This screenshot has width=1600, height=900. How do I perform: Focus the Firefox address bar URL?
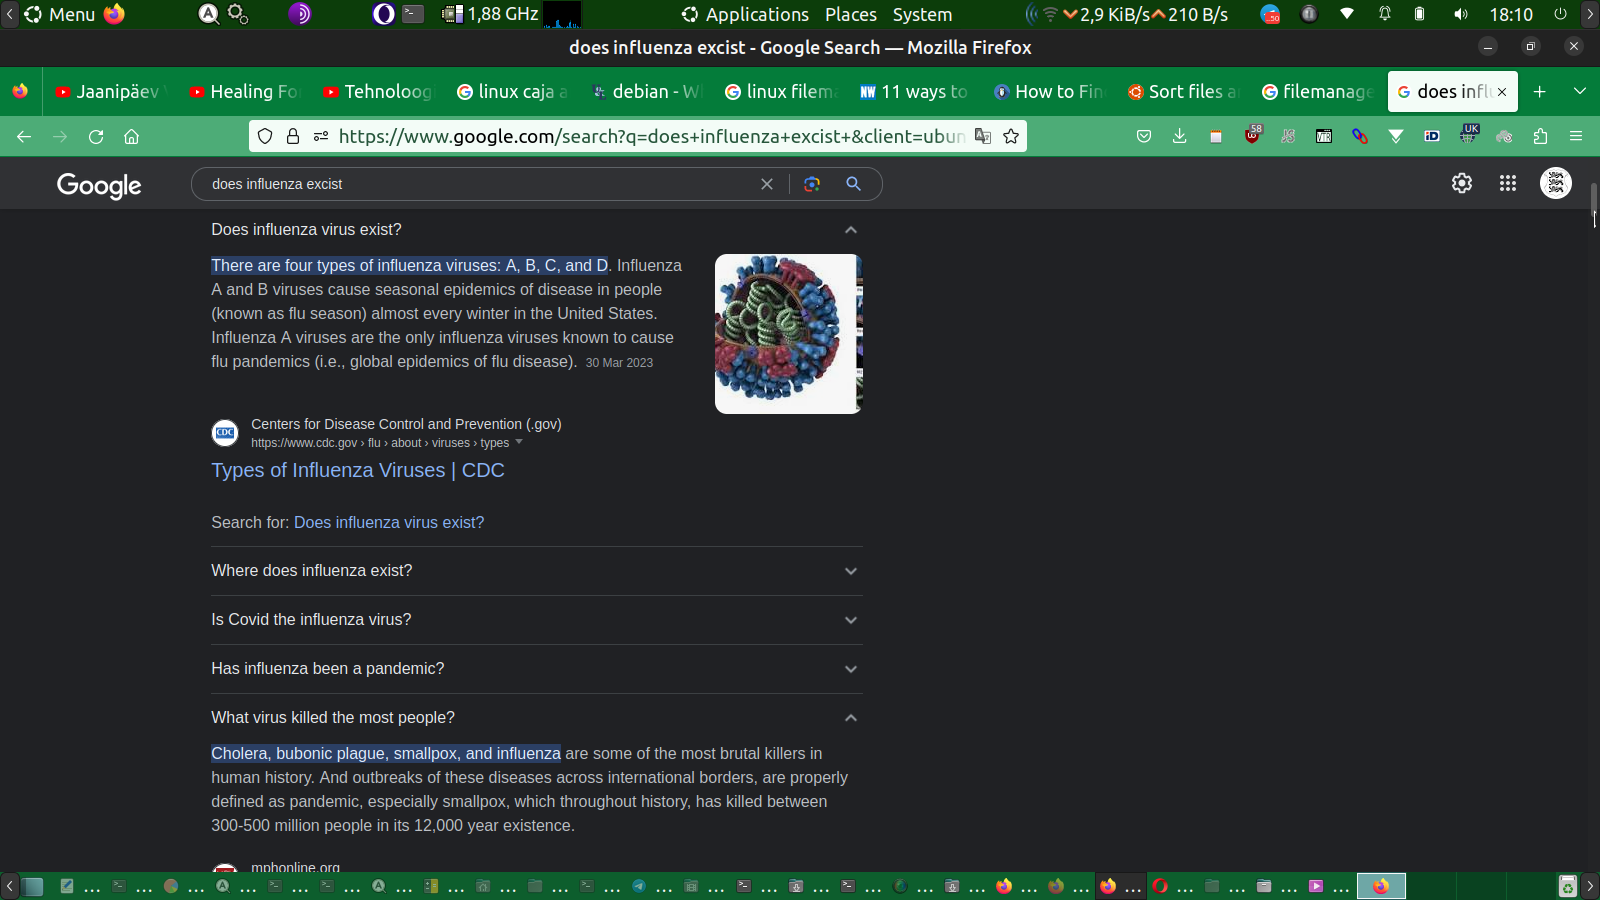tap(651, 136)
